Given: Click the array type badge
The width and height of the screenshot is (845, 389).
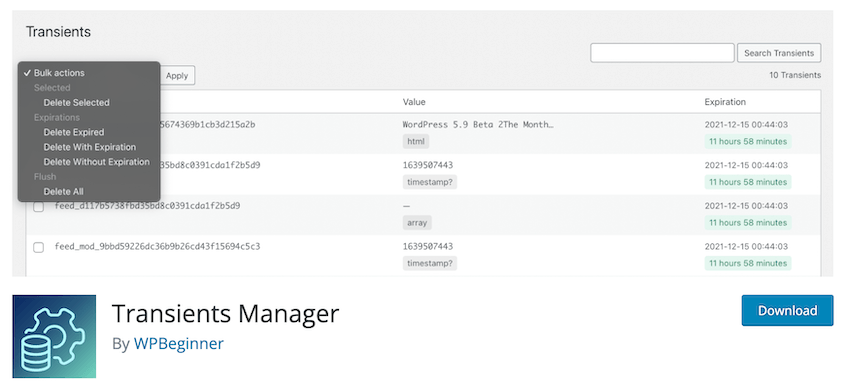Looking at the screenshot, I should [x=417, y=223].
